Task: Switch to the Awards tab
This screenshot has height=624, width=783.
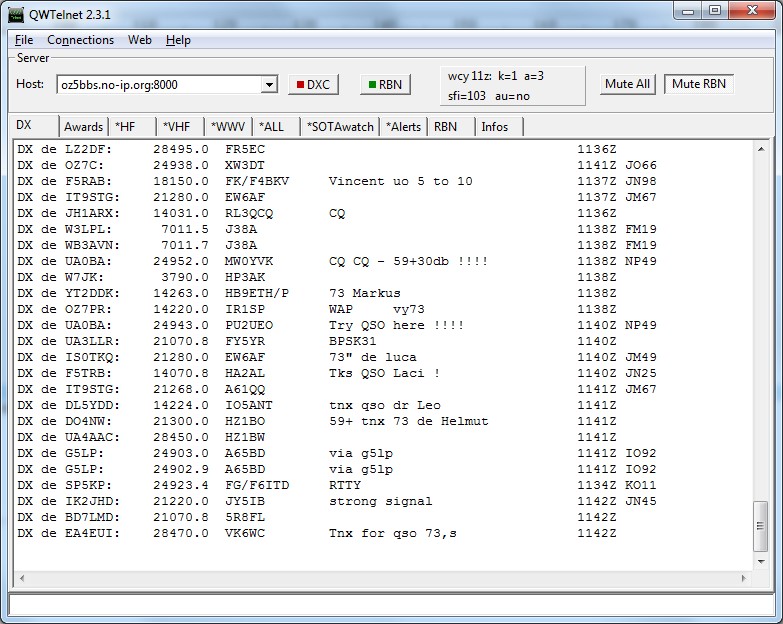Action: coord(83,127)
